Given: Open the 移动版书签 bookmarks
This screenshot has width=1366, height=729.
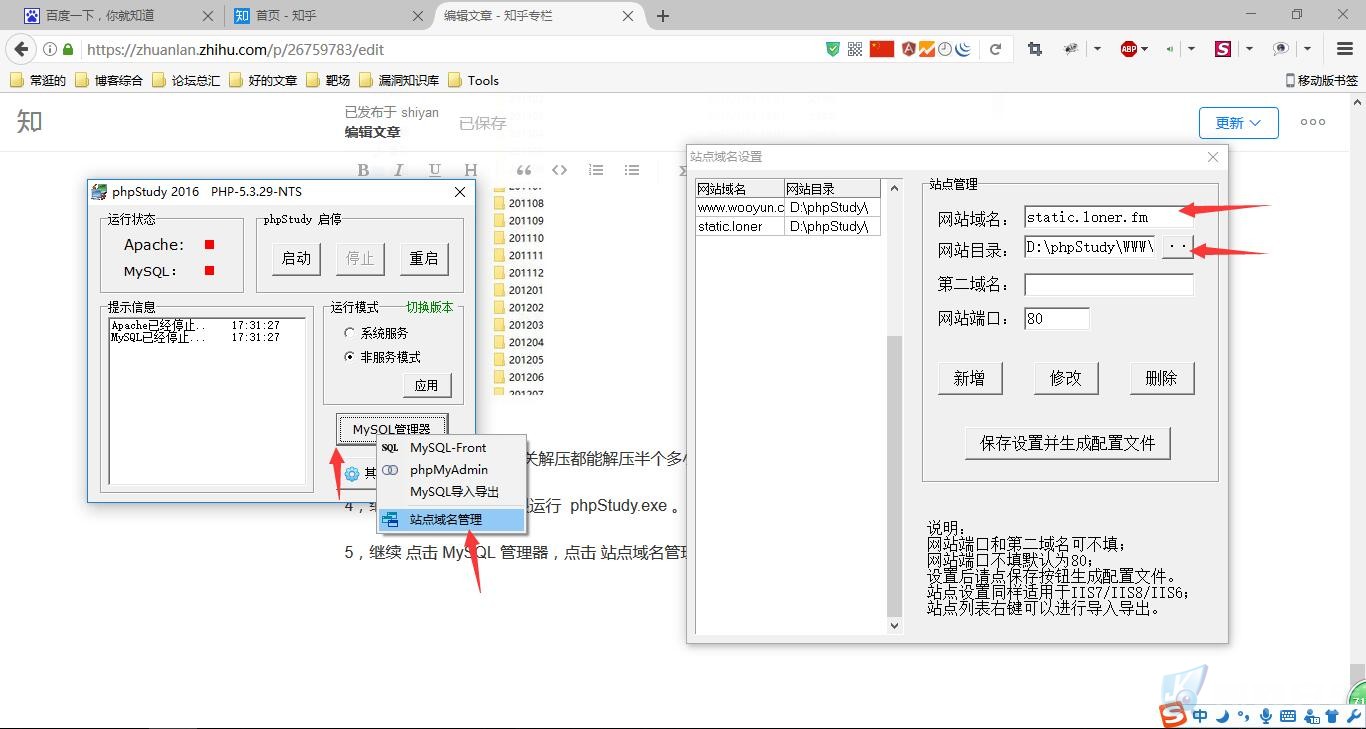Looking at the screenshot, I should tap(1321, 80).
